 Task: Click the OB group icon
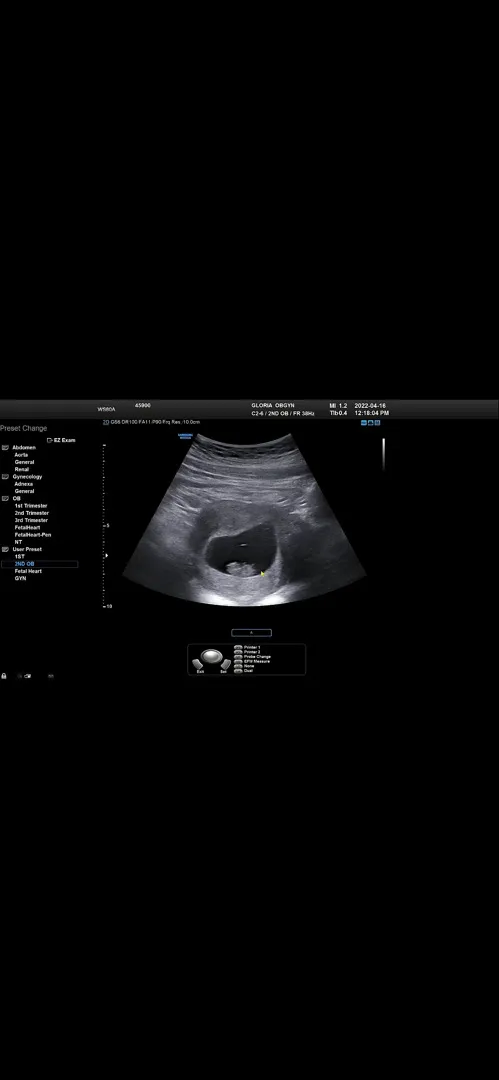click(6, 498)
